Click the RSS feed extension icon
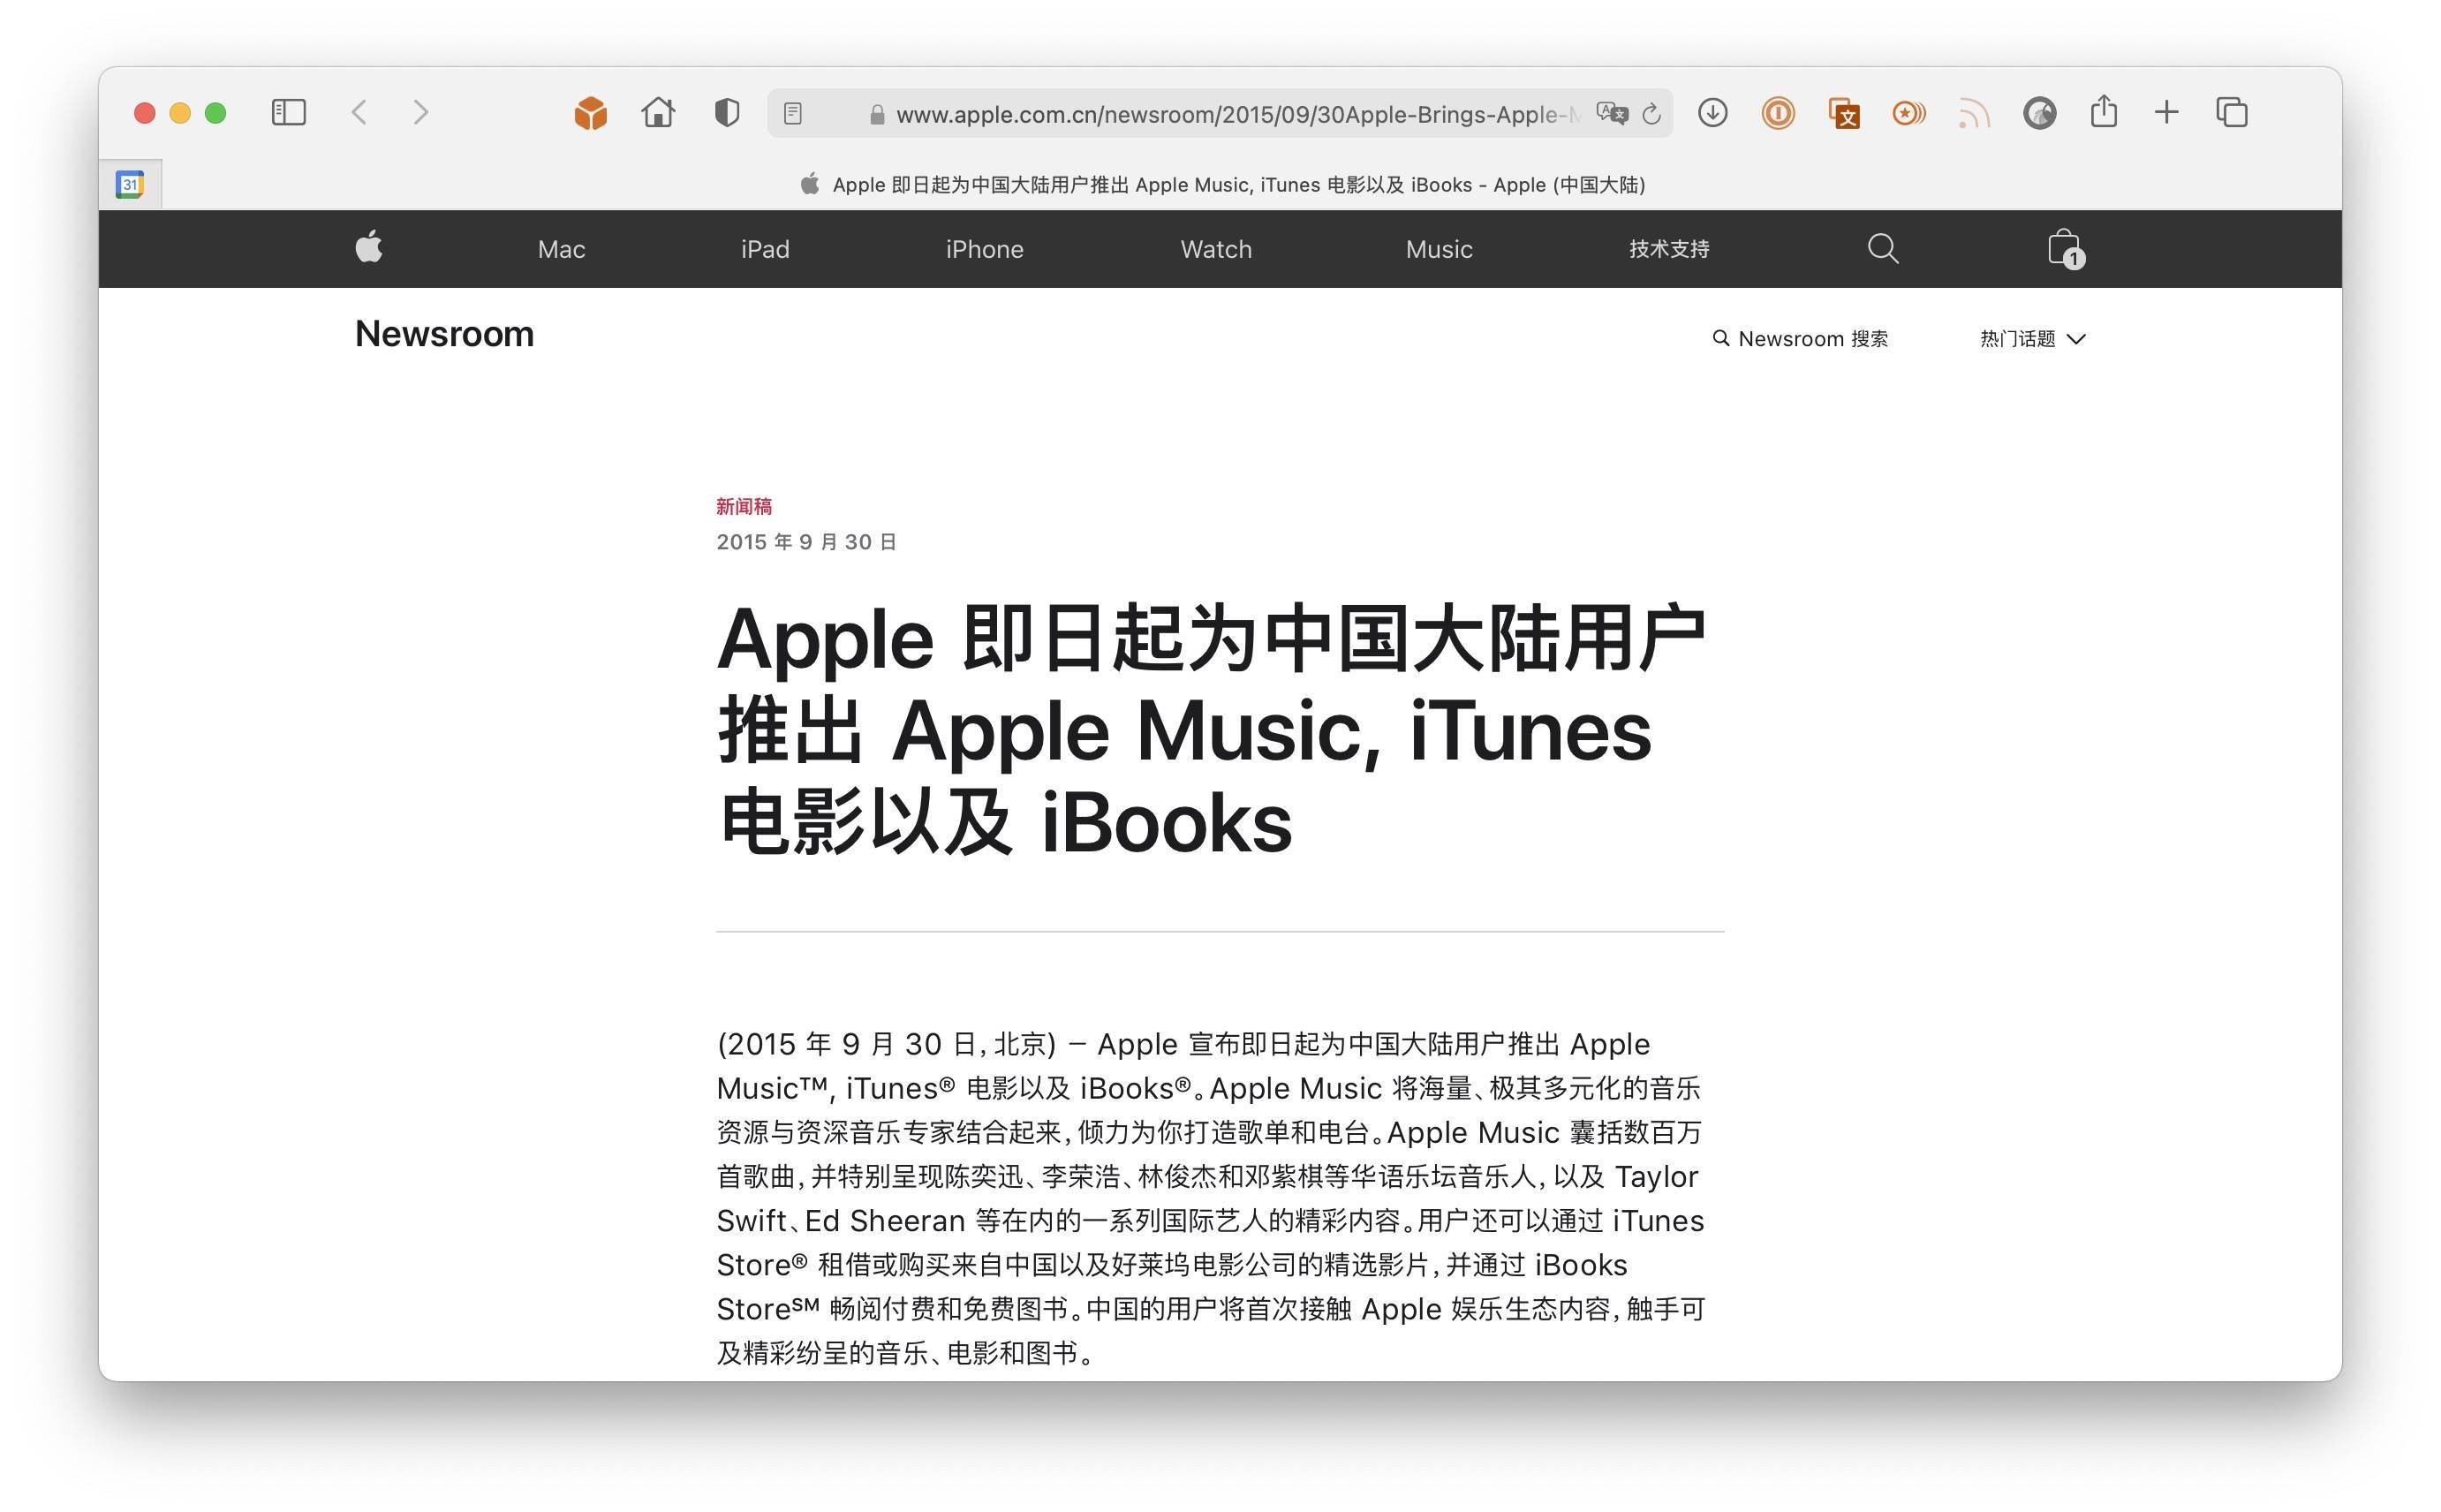 pyautogui.click(x=1972, y=113)
